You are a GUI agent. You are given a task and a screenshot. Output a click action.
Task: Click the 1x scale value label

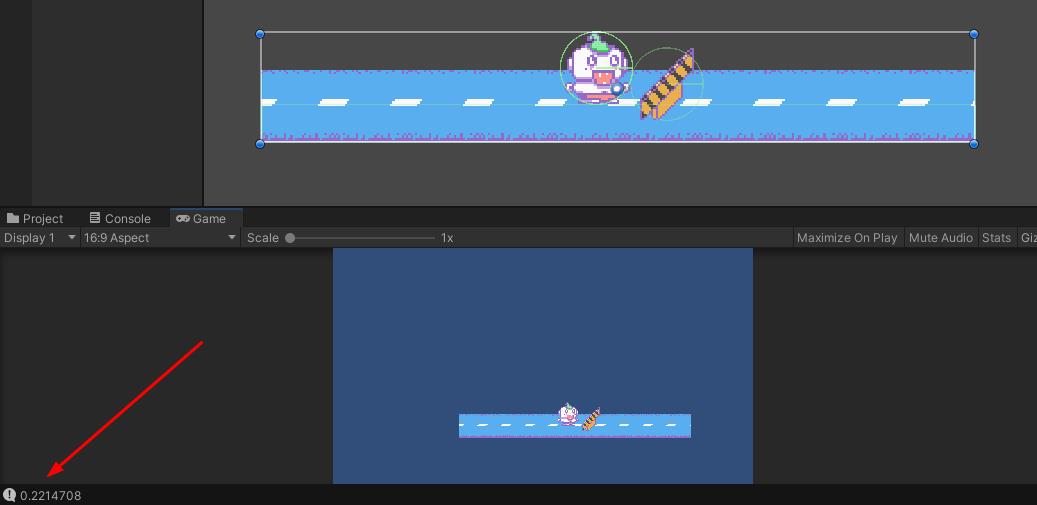pos(447,238)
